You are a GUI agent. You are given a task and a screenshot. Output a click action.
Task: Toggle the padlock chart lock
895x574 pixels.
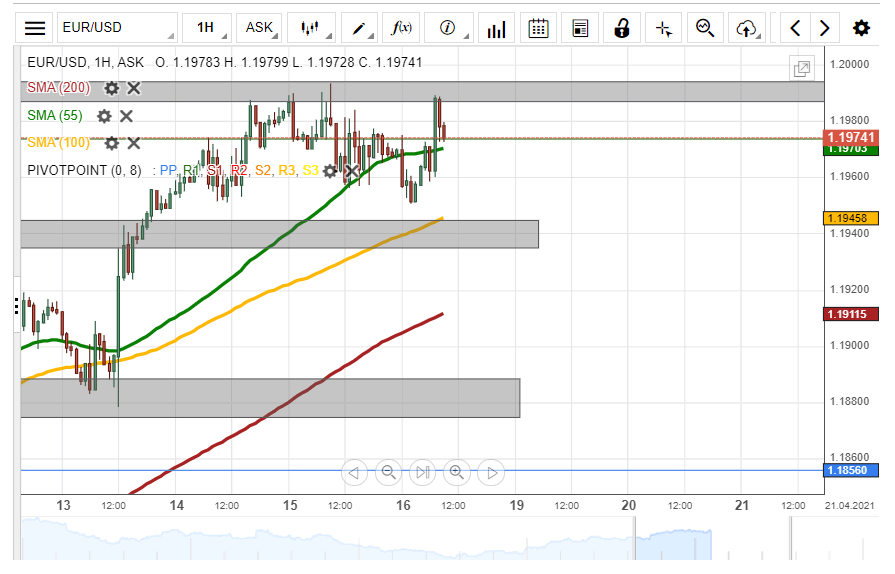pyautogui.click(x=622, y=28)
